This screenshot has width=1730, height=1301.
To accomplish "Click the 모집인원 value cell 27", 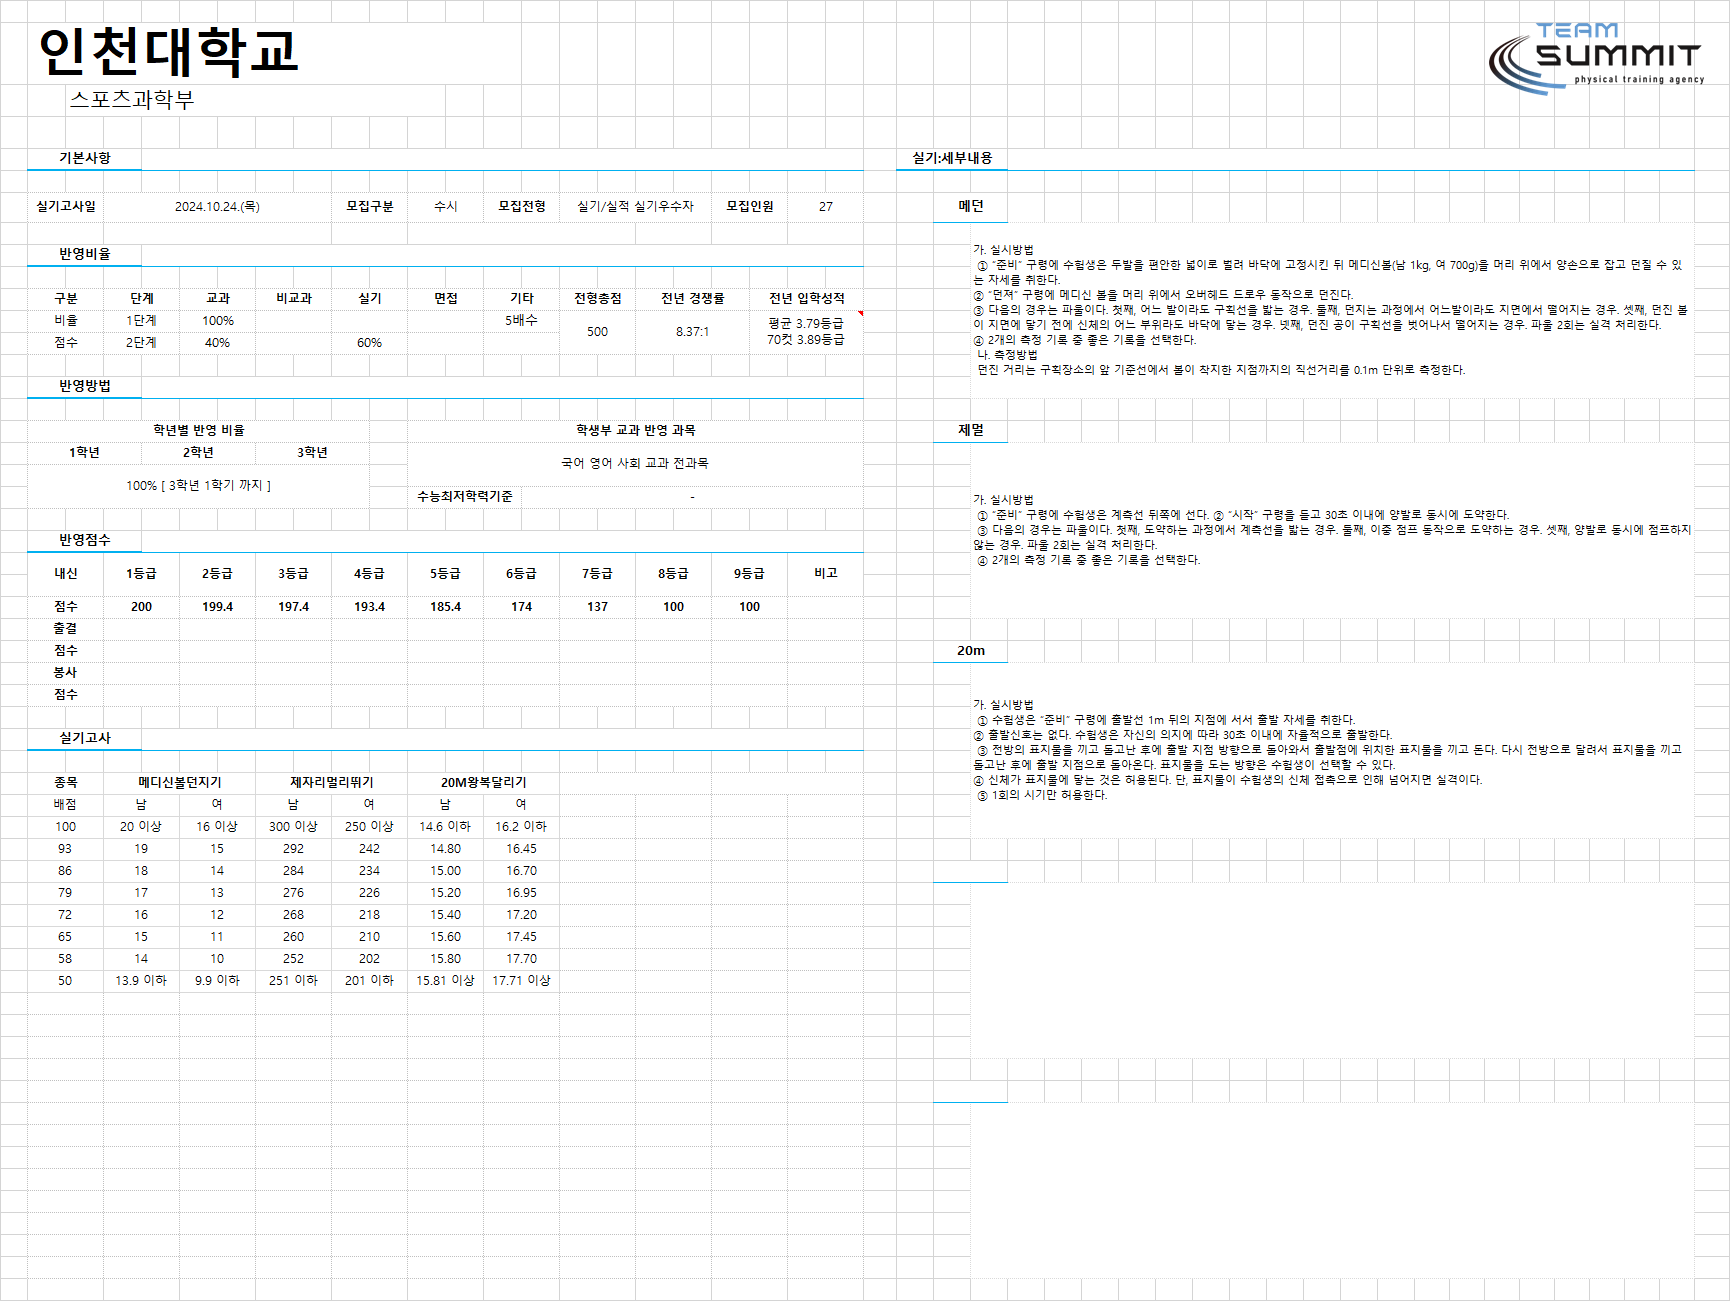I will click(x=825, y=206).
